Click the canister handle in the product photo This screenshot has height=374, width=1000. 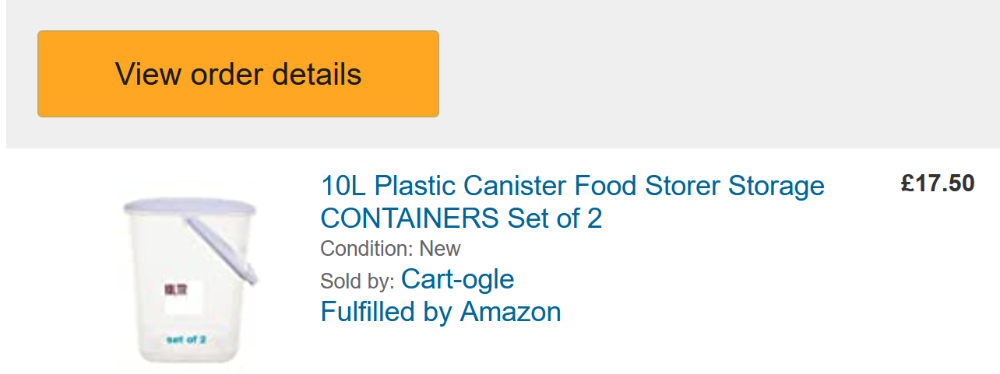(223, 250)
